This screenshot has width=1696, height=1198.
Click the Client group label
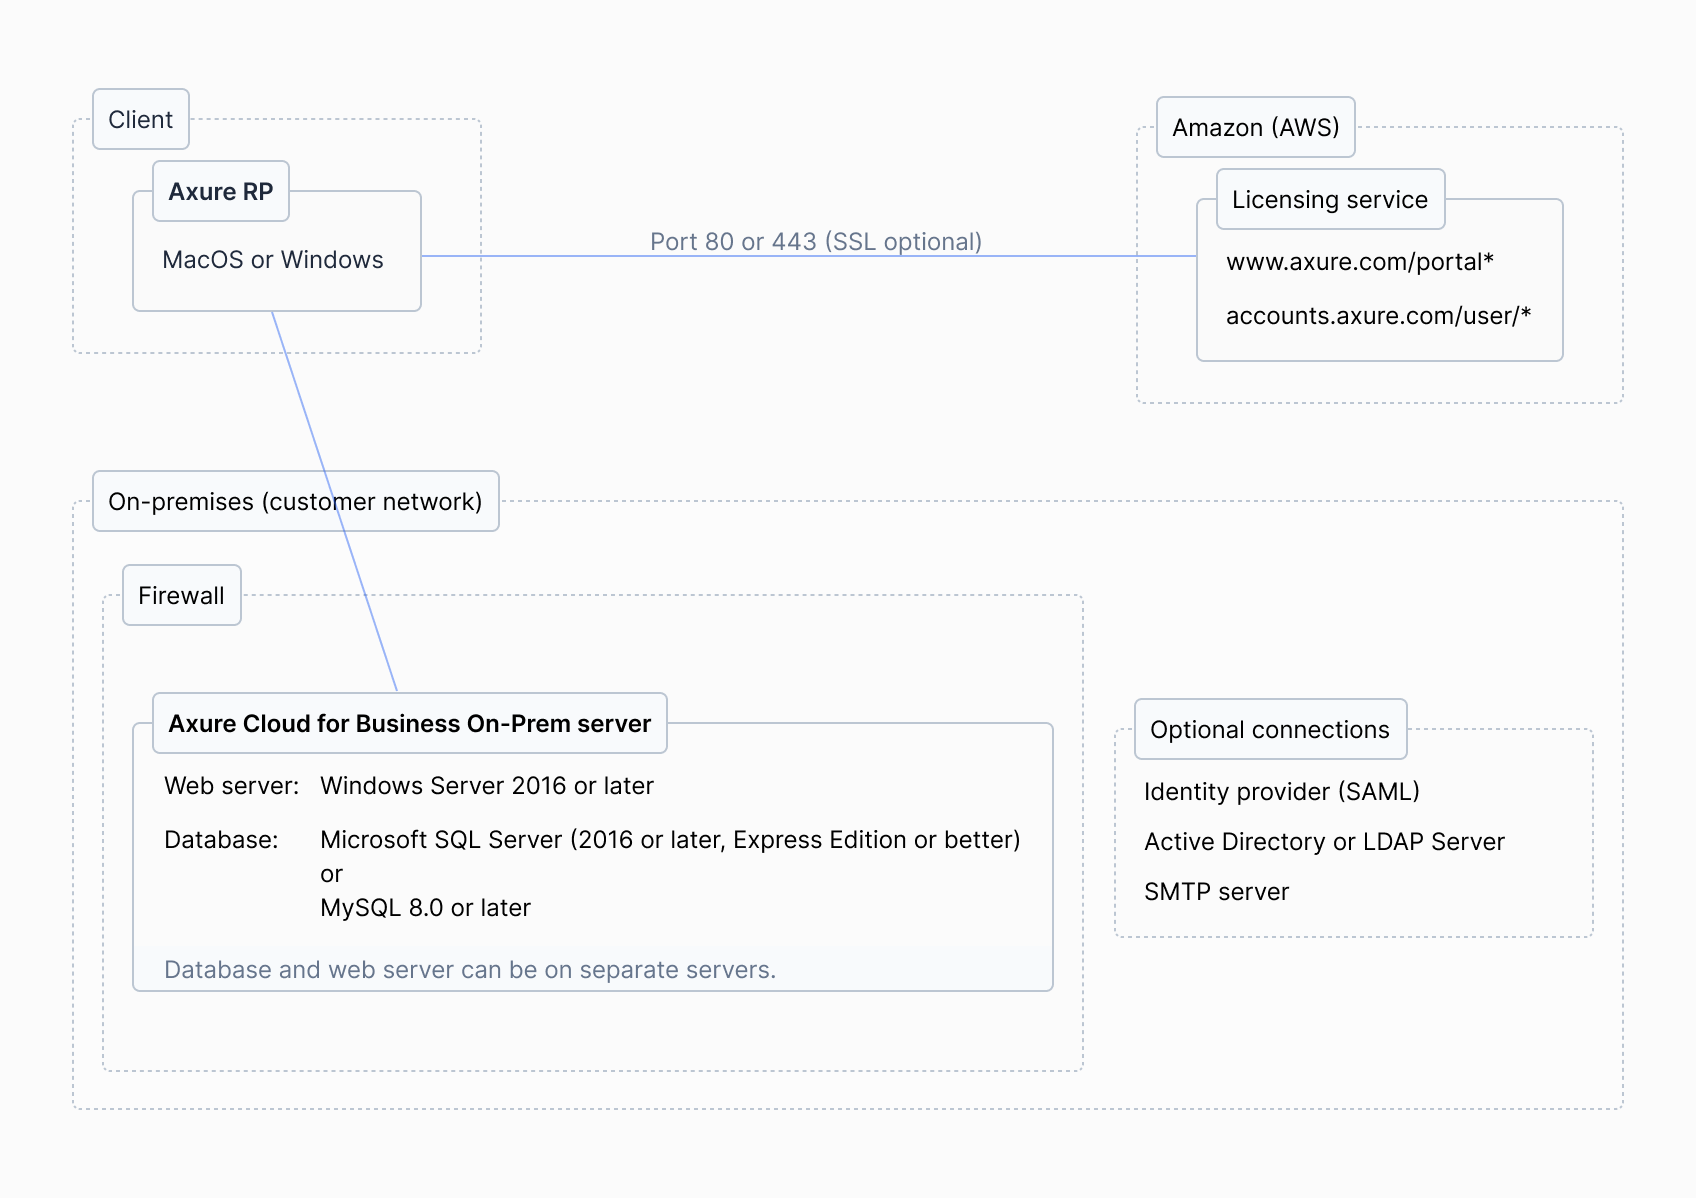coord(141,119)
